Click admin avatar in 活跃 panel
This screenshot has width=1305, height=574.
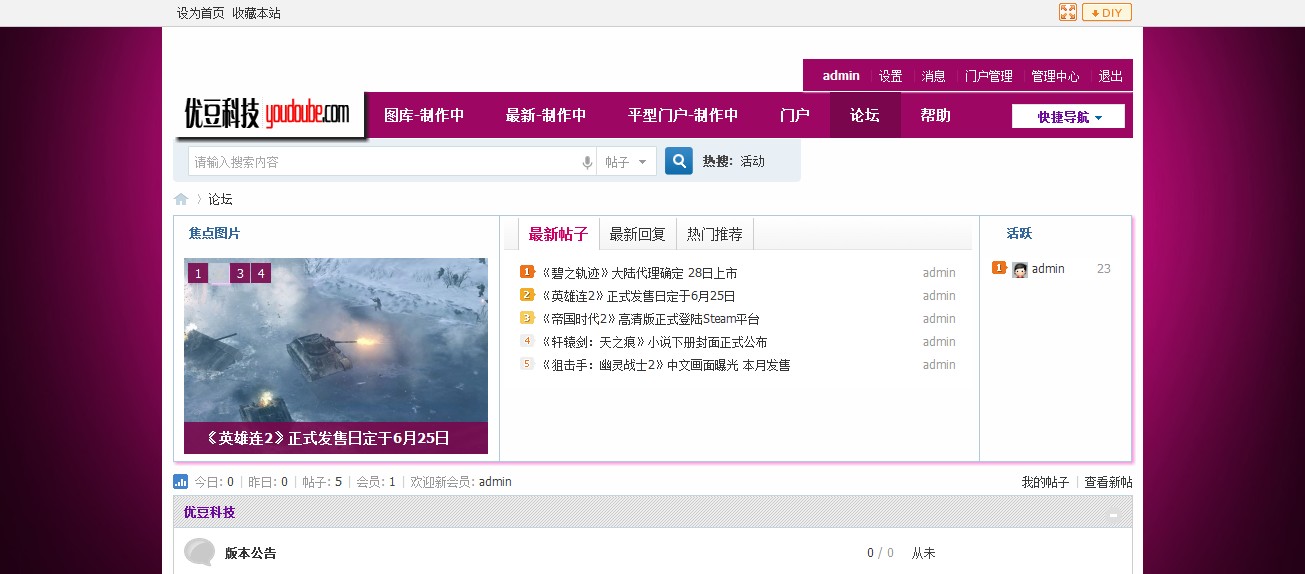click(1020, 269)
